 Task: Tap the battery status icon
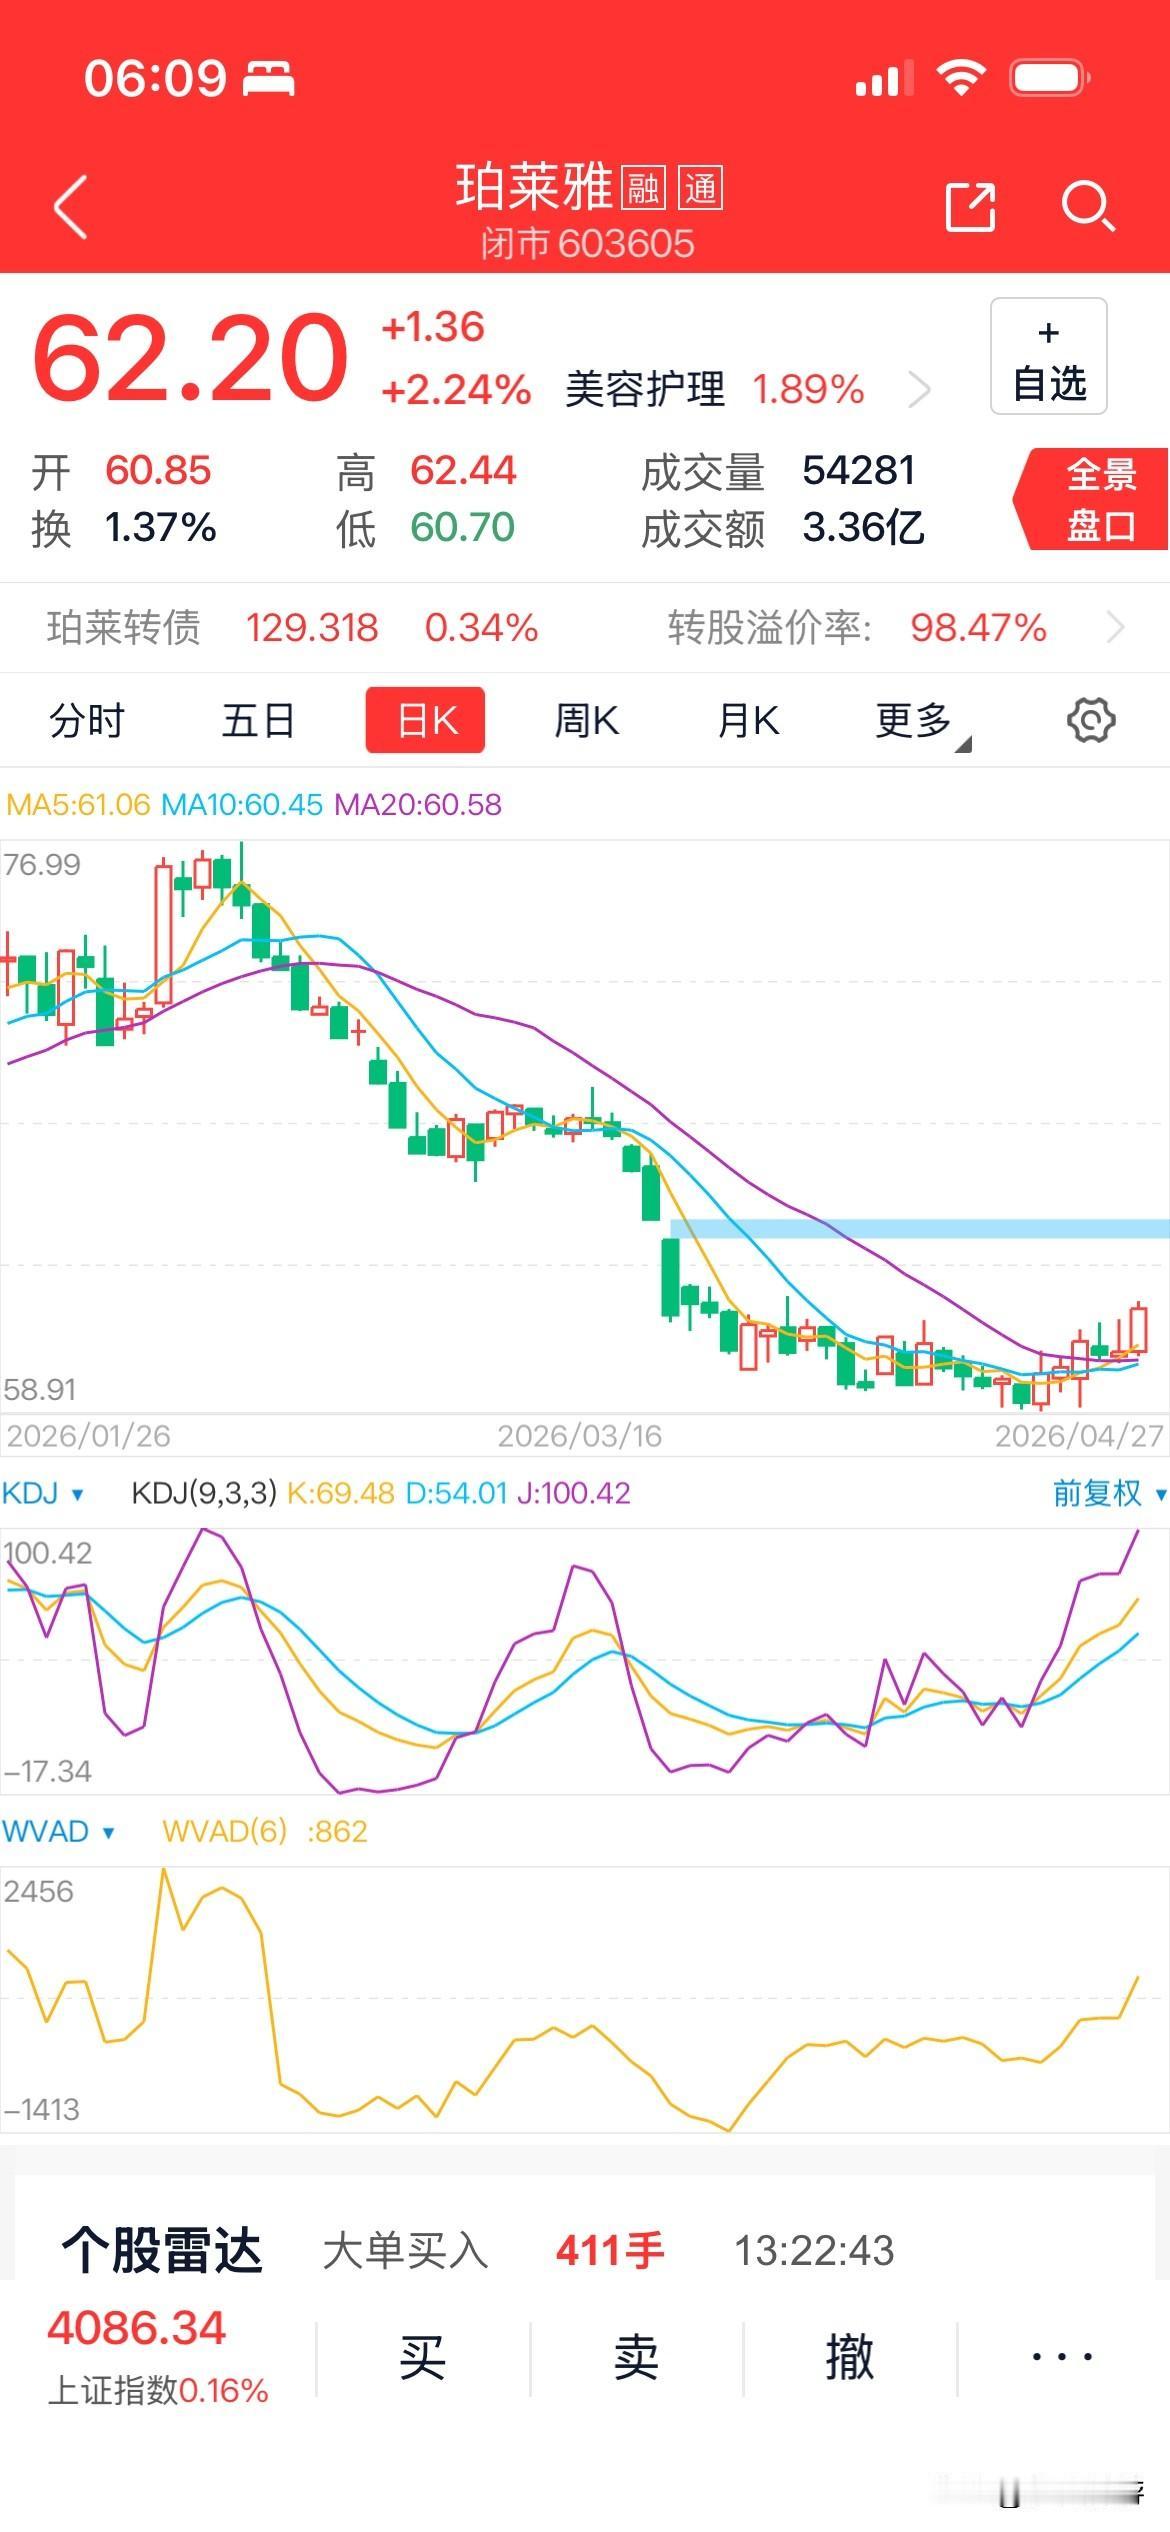coord(1050,78)
